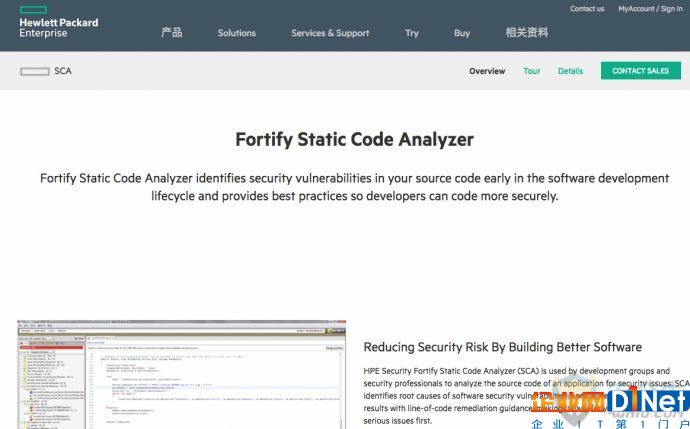Viewport: 690px width, 429px height.
Task: Click the paragraph starting 'HPE Security Fortify Static'
Action: click(x=526, y=396)
